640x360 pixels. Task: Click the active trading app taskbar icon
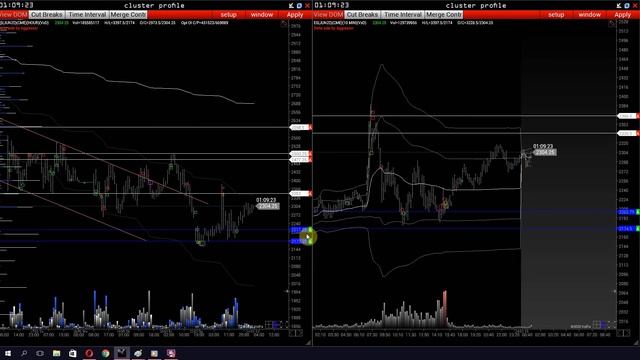[122, 353]
